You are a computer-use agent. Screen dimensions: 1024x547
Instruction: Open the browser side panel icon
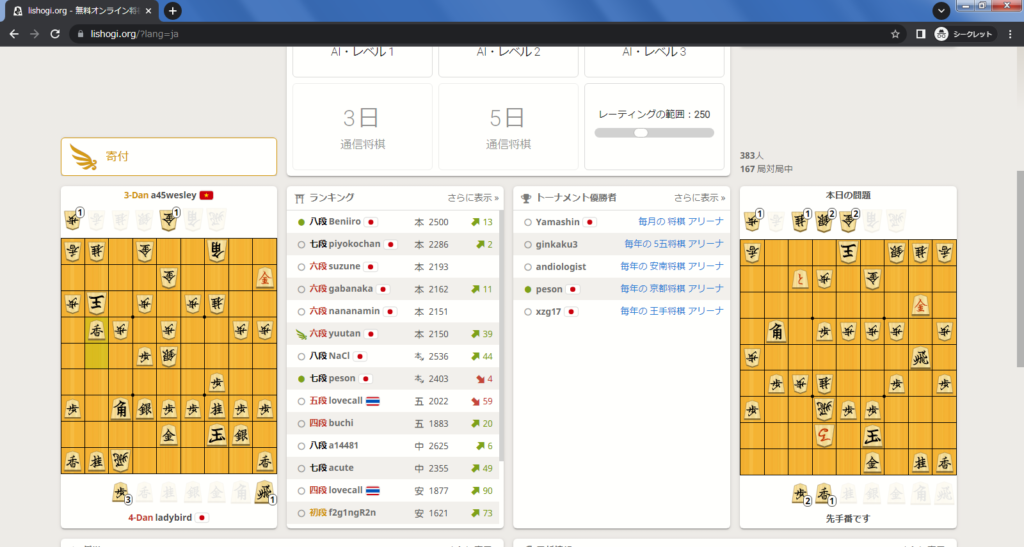920,34
